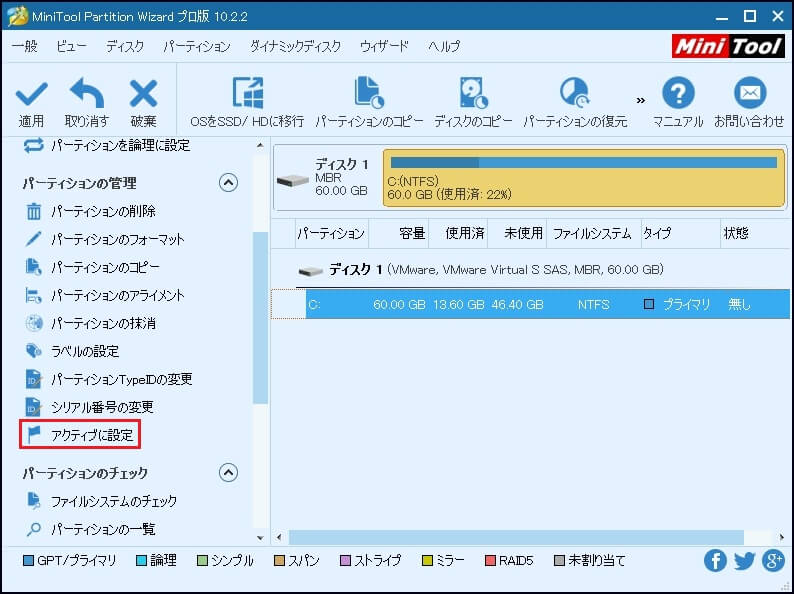Click sidebar scrollbar up arrow
The image size is (794, 594).
point(260,146)
